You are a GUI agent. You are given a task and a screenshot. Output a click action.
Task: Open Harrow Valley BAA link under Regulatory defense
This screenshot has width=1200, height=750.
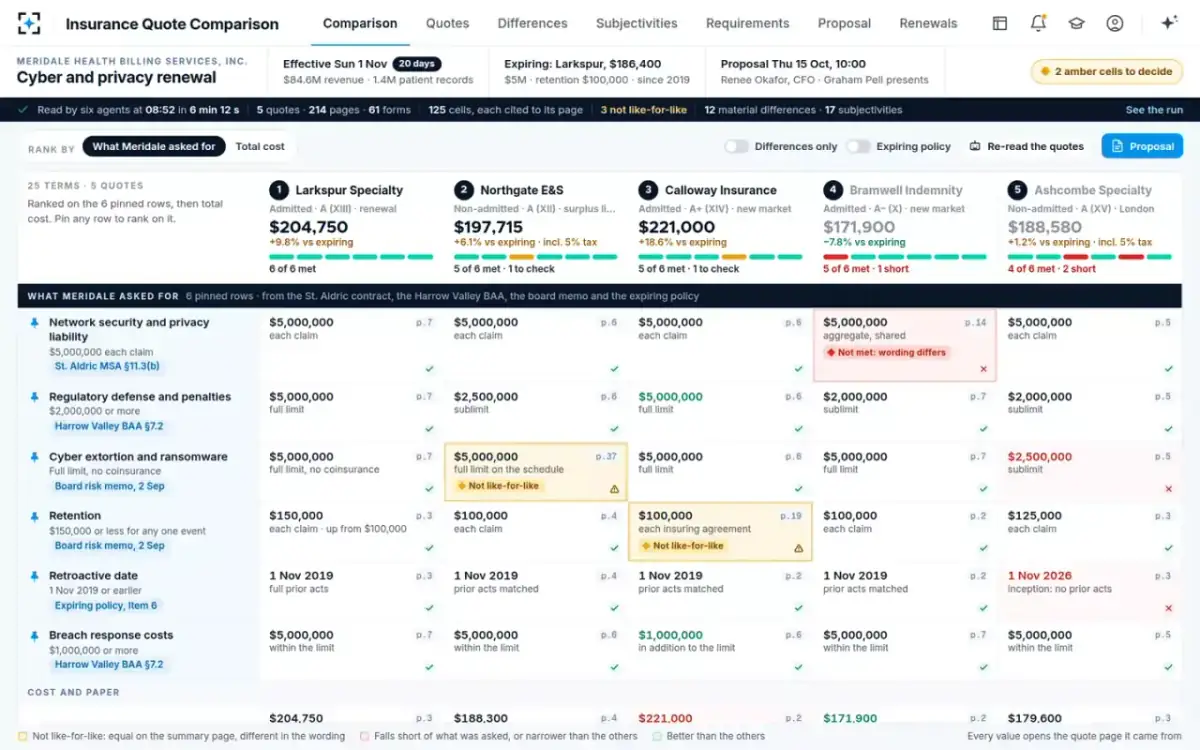tap(109, 426)
